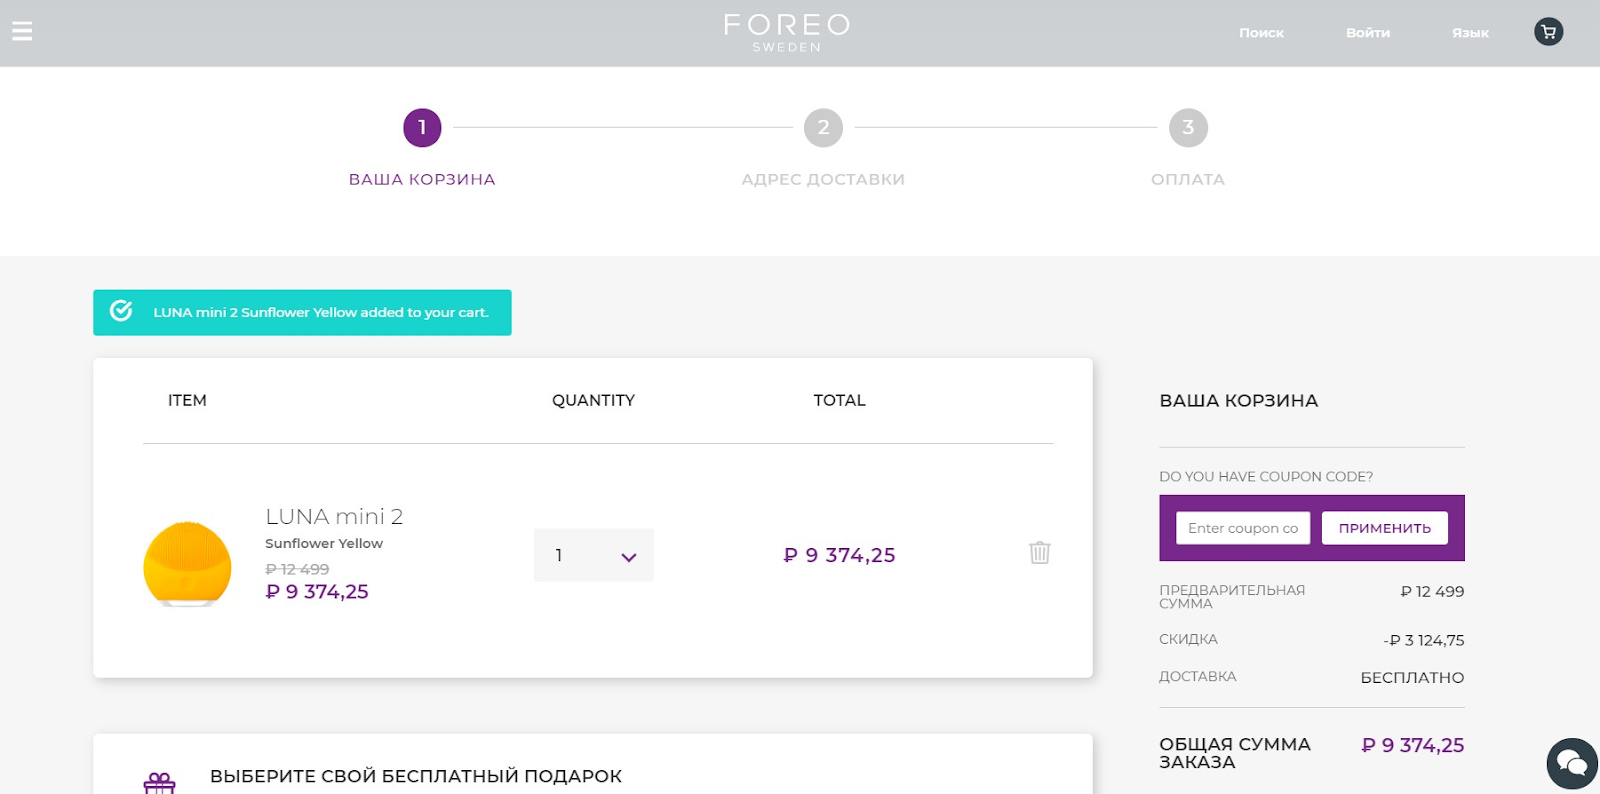This screenshot has width=1600, height=794.
Task: Click the ITEM column header
Action: tap(187, 400)
